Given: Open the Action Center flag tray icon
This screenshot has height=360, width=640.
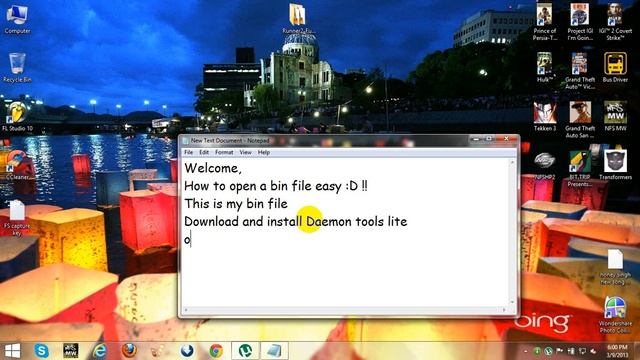Looking at the screenshot, I should (x=559, y=351).
